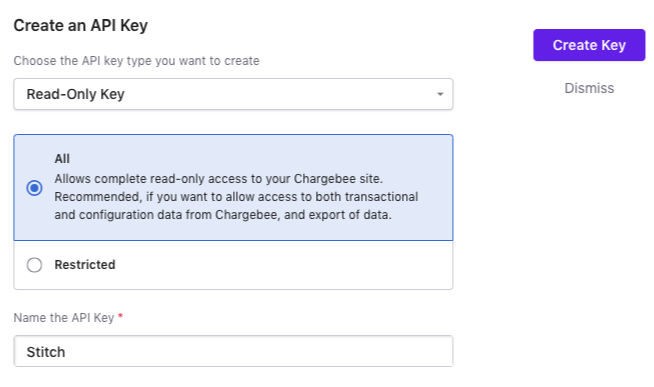
Task: Click the red required asterisk
Action: (x=121, y=316)
